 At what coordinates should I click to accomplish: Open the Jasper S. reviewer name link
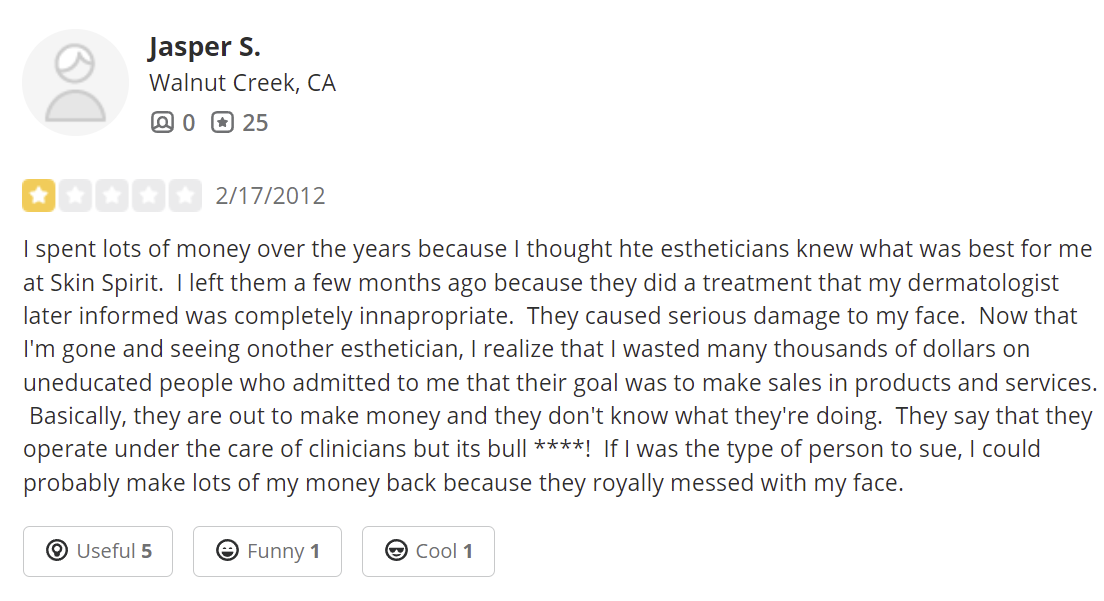204,47
